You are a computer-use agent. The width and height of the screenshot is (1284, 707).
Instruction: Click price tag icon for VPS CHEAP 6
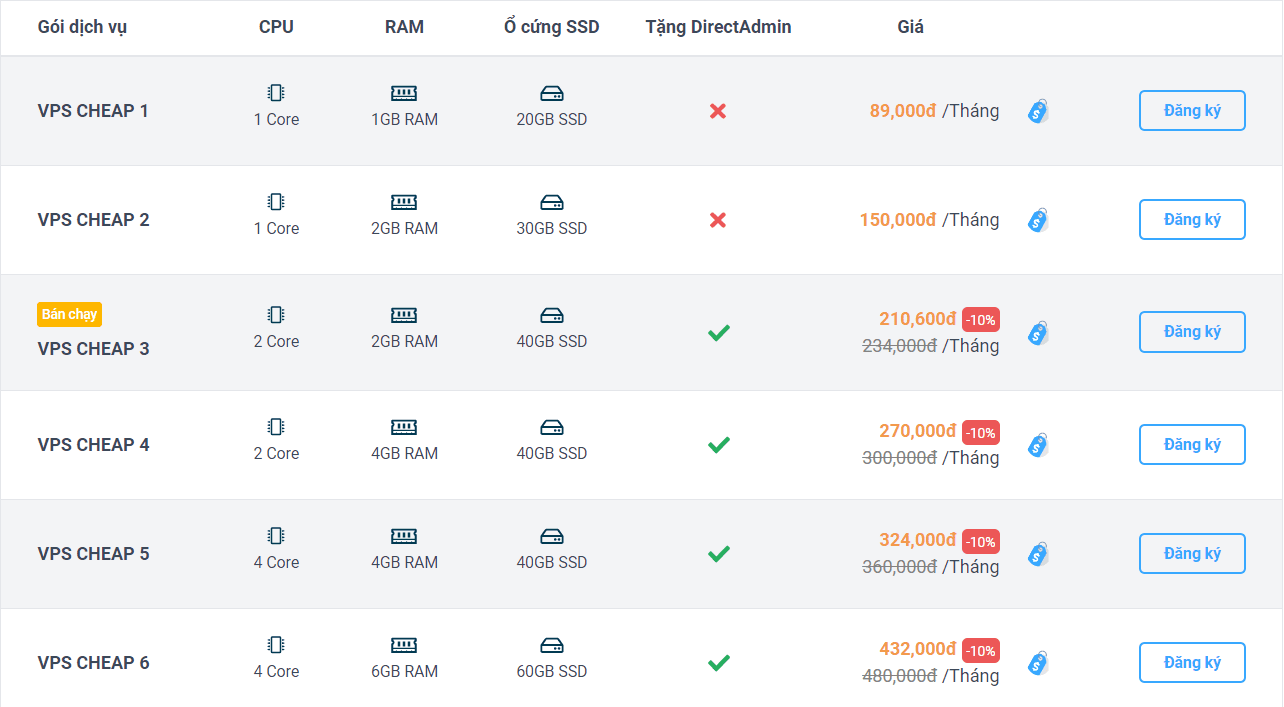coord(1038,662)
